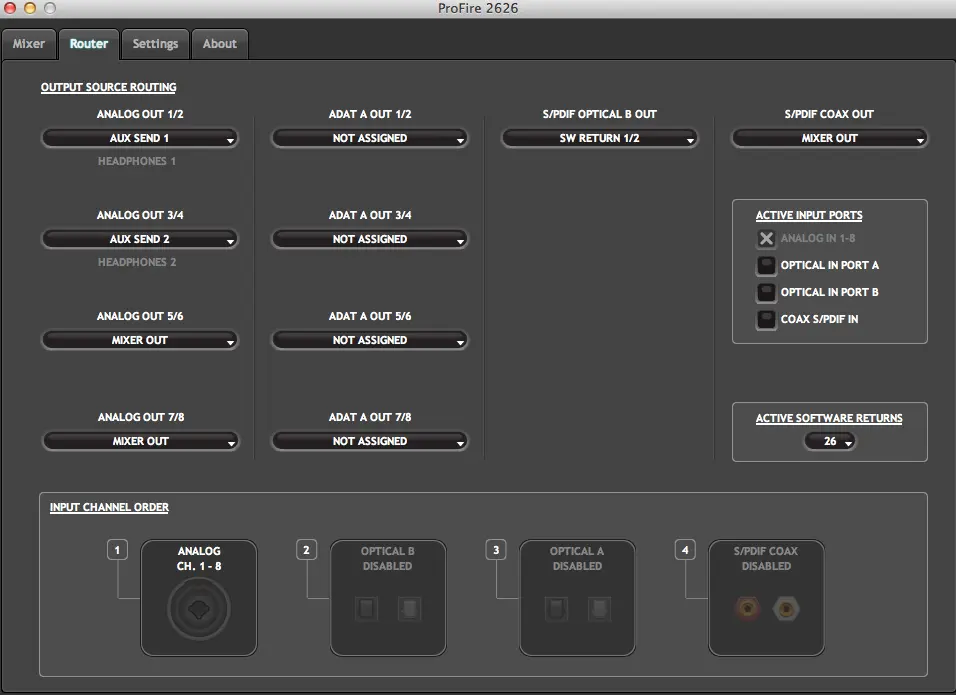
Task: Open ADAT A Out 3/4 dropdown
Action: tap(369, 240)
